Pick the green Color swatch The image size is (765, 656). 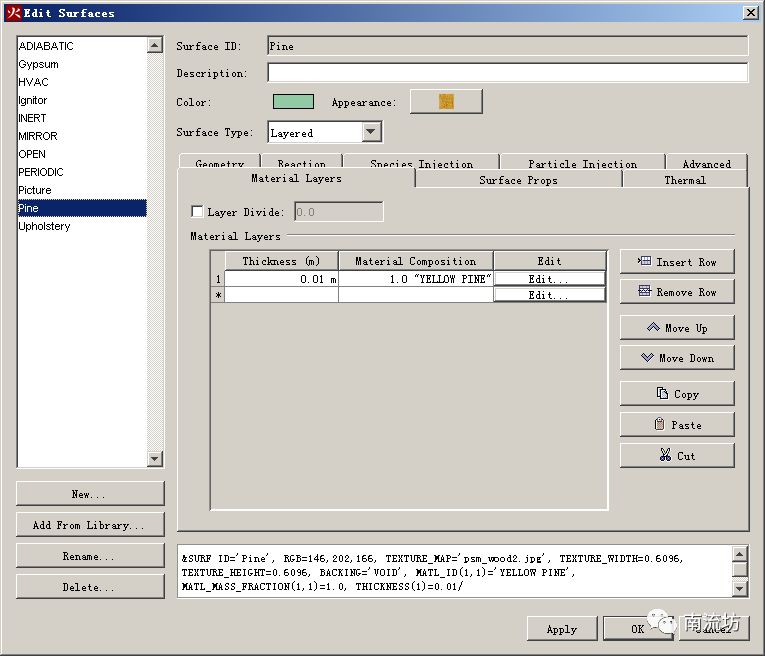293,102
